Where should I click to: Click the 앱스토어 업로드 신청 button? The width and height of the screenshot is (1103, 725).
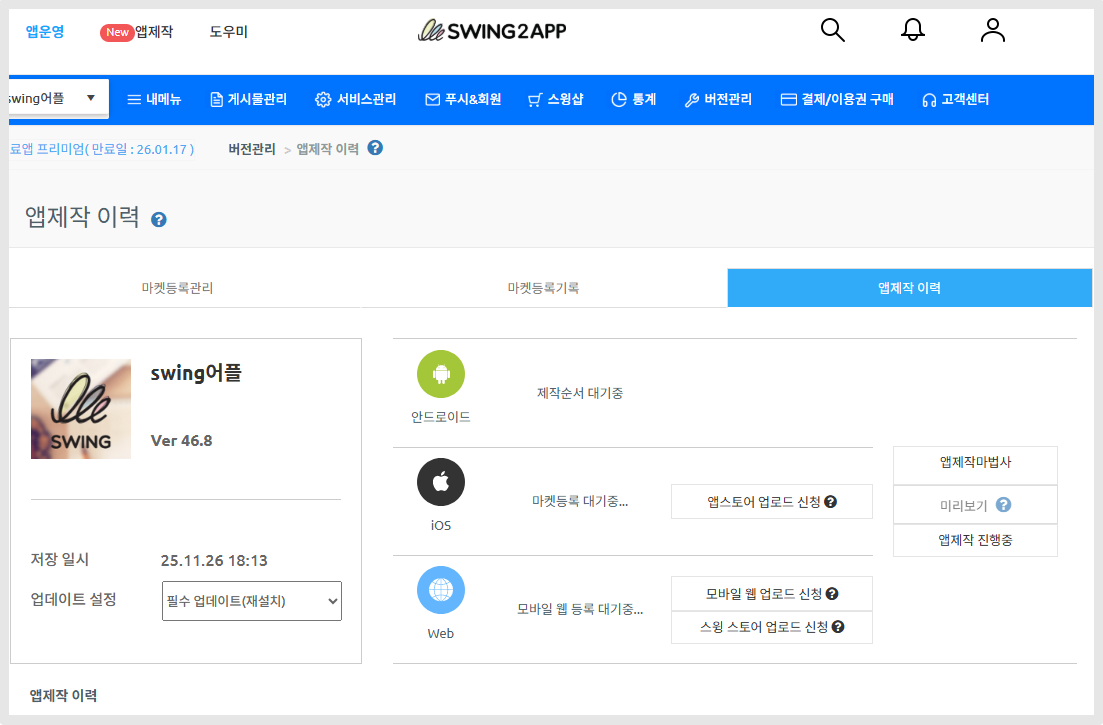point(771,502)
